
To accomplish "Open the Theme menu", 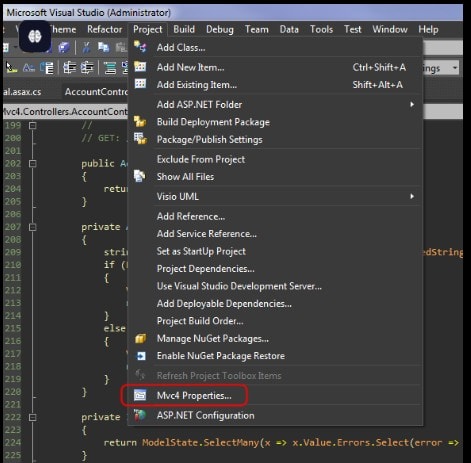I will pos(63,29).
